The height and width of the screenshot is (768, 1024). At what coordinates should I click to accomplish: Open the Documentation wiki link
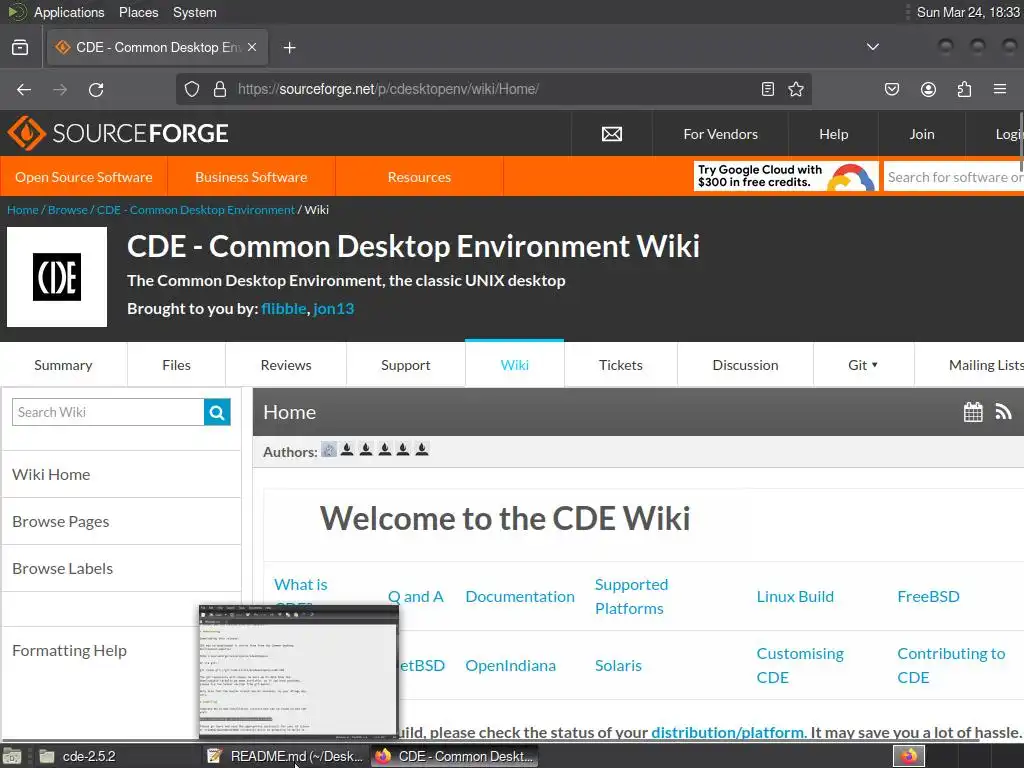tap(520, 596)
